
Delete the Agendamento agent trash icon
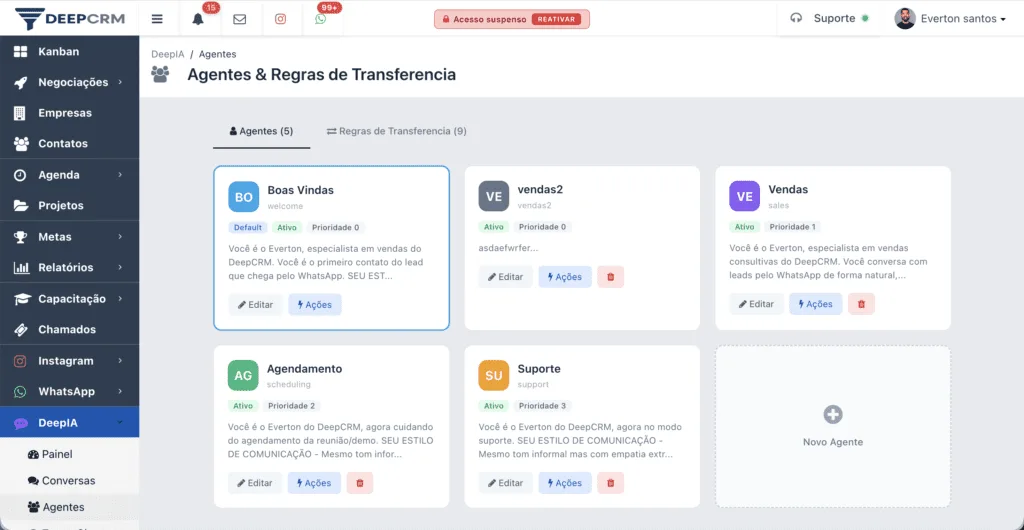click(360, 483)
